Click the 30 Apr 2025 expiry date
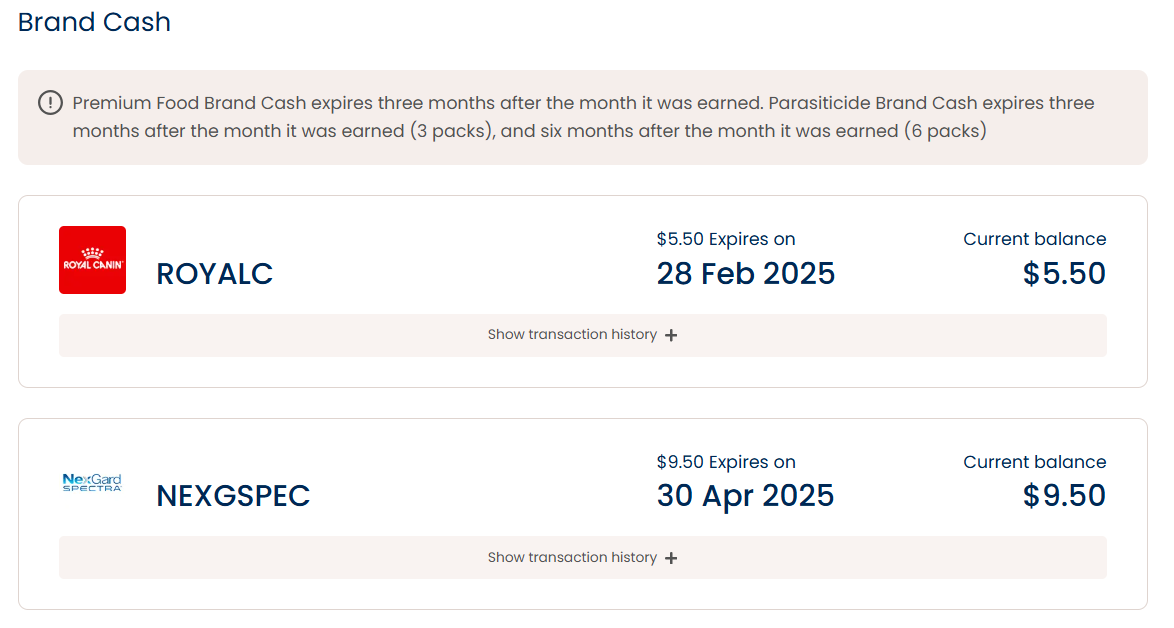 coord(745,496)
